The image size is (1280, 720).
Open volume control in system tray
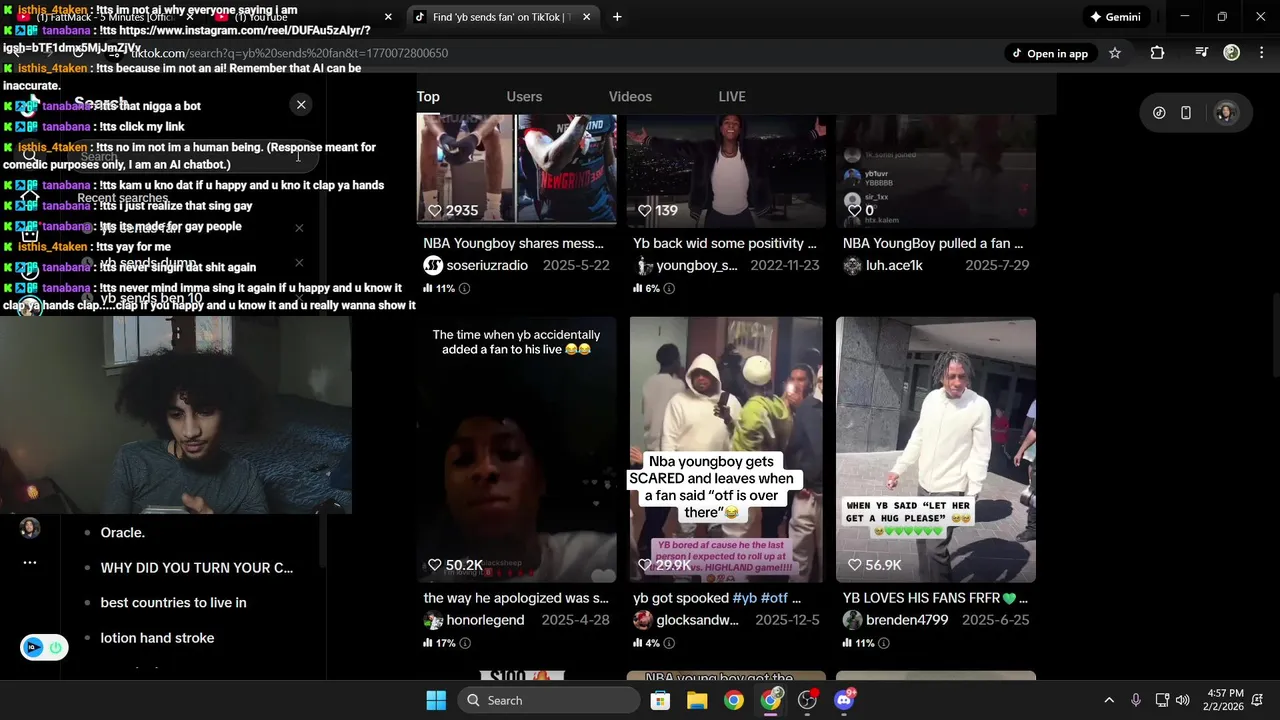point(1183,701)
